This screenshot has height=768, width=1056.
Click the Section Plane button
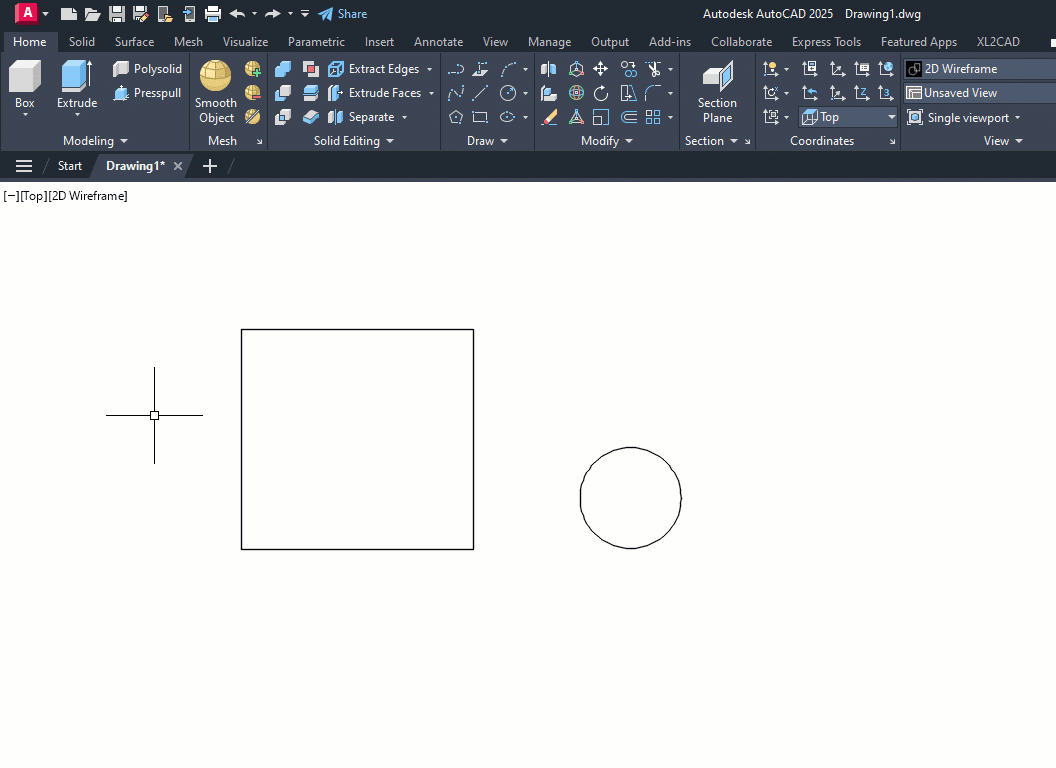(717, 92)
